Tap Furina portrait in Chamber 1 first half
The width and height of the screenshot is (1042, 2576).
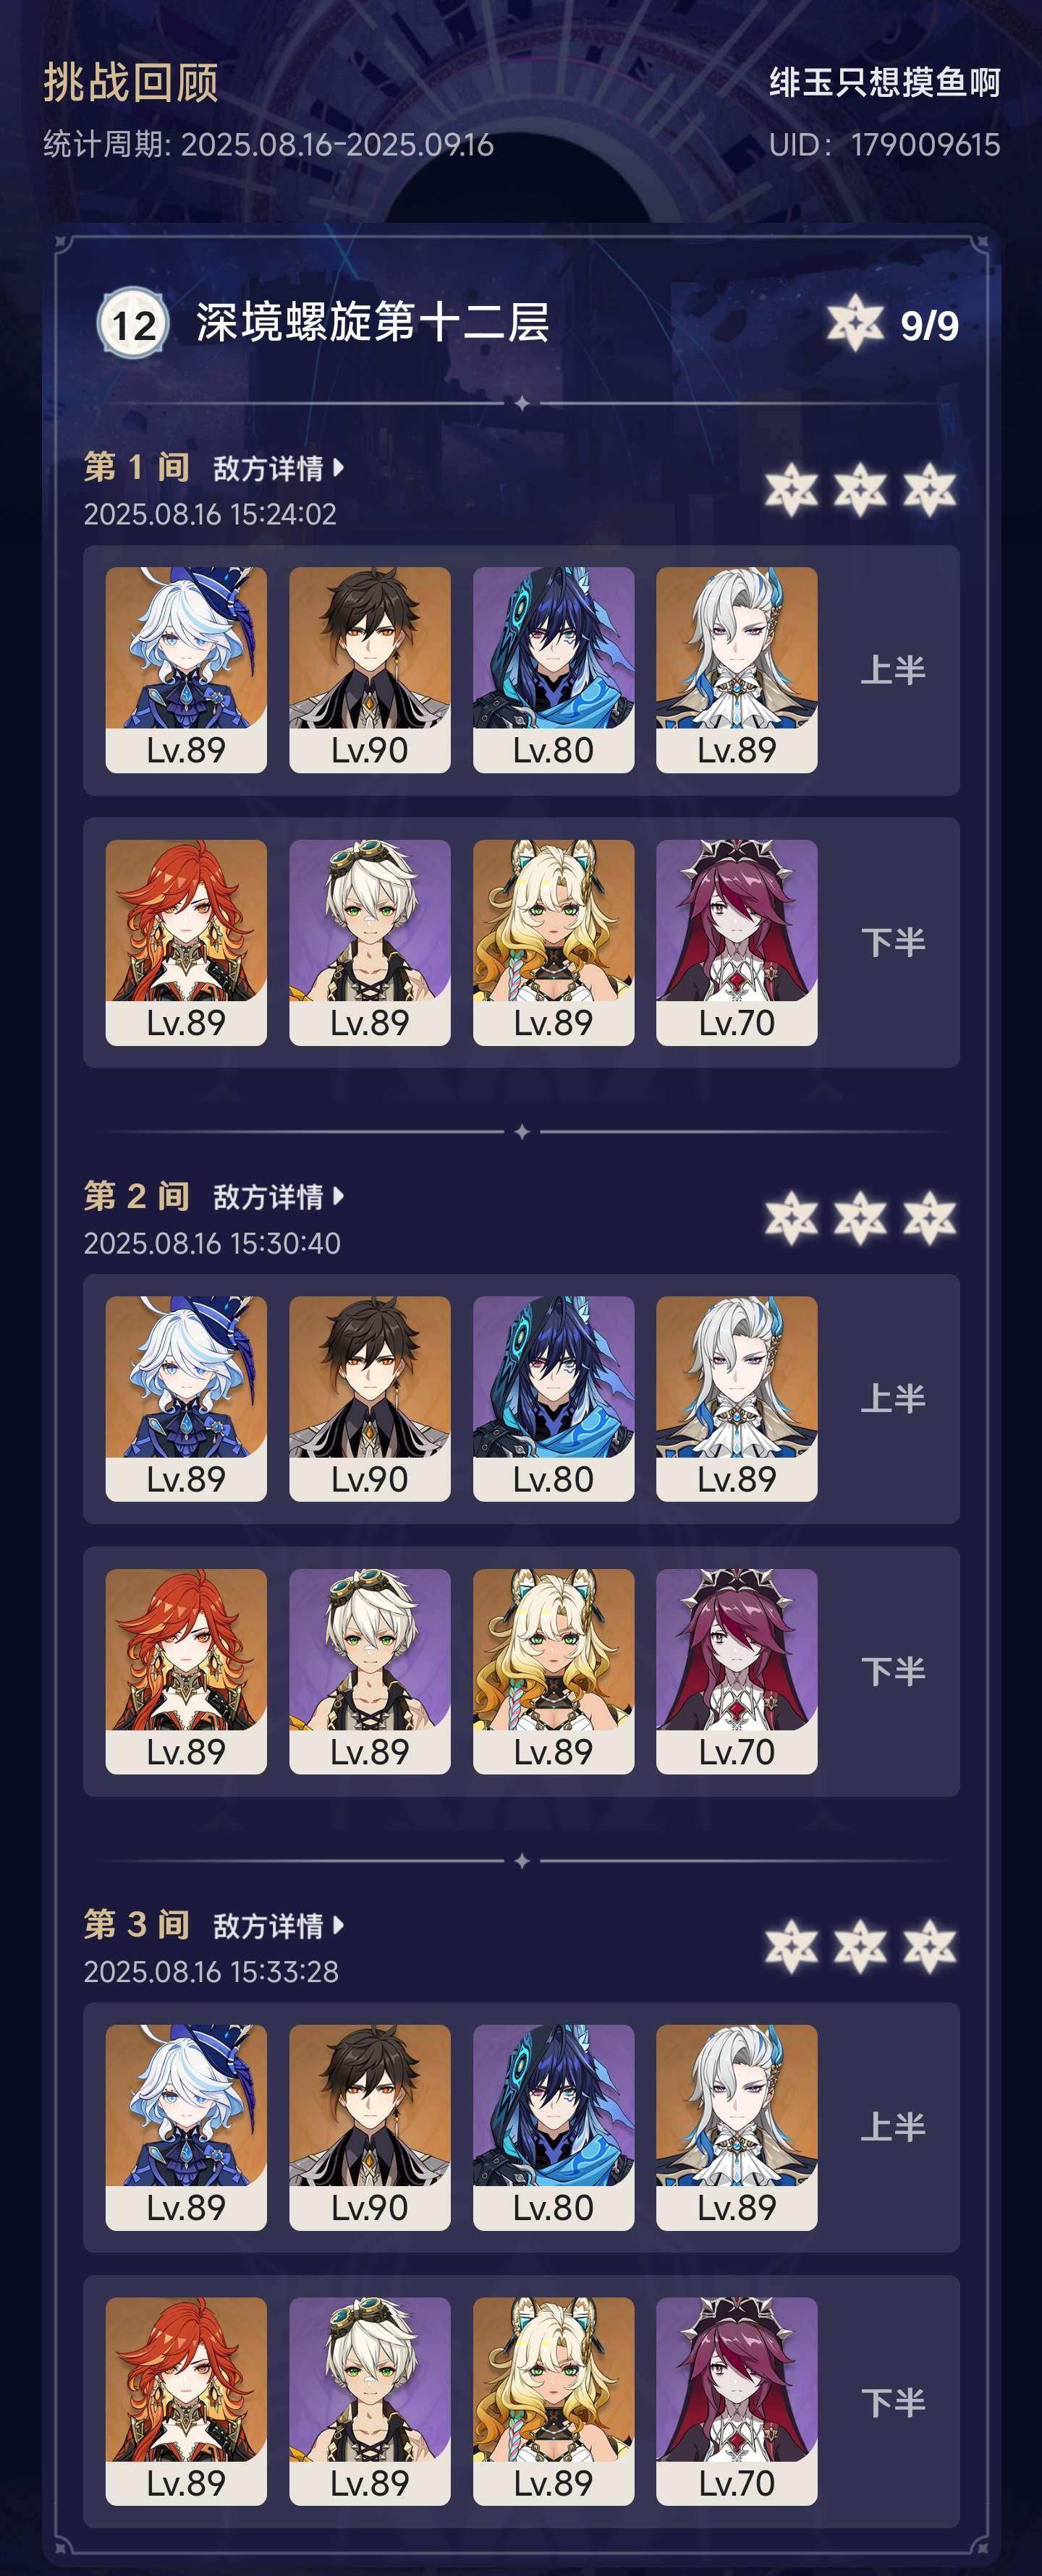coord(186,670)
